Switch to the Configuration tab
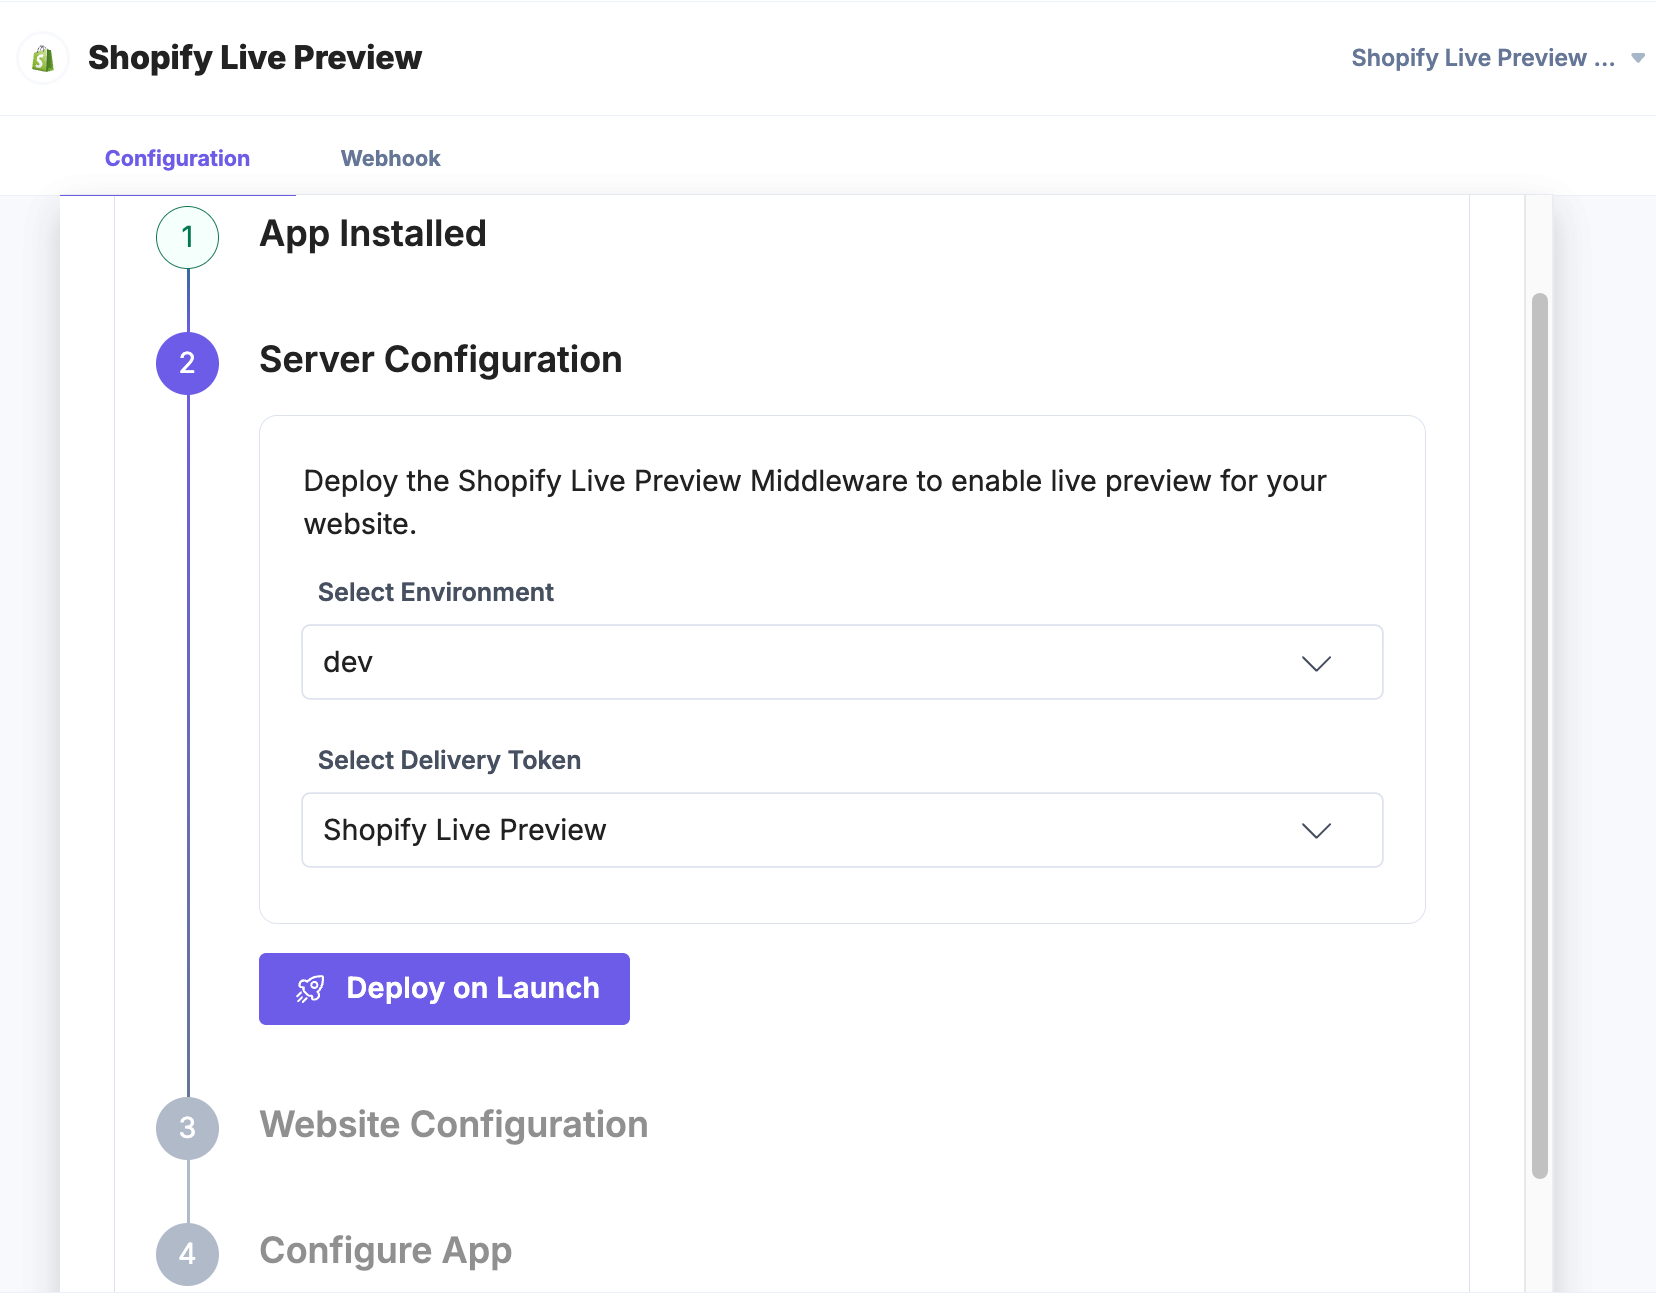Screen dimensions: 1656x1300 pyautogui.click(x=177, y=159)
